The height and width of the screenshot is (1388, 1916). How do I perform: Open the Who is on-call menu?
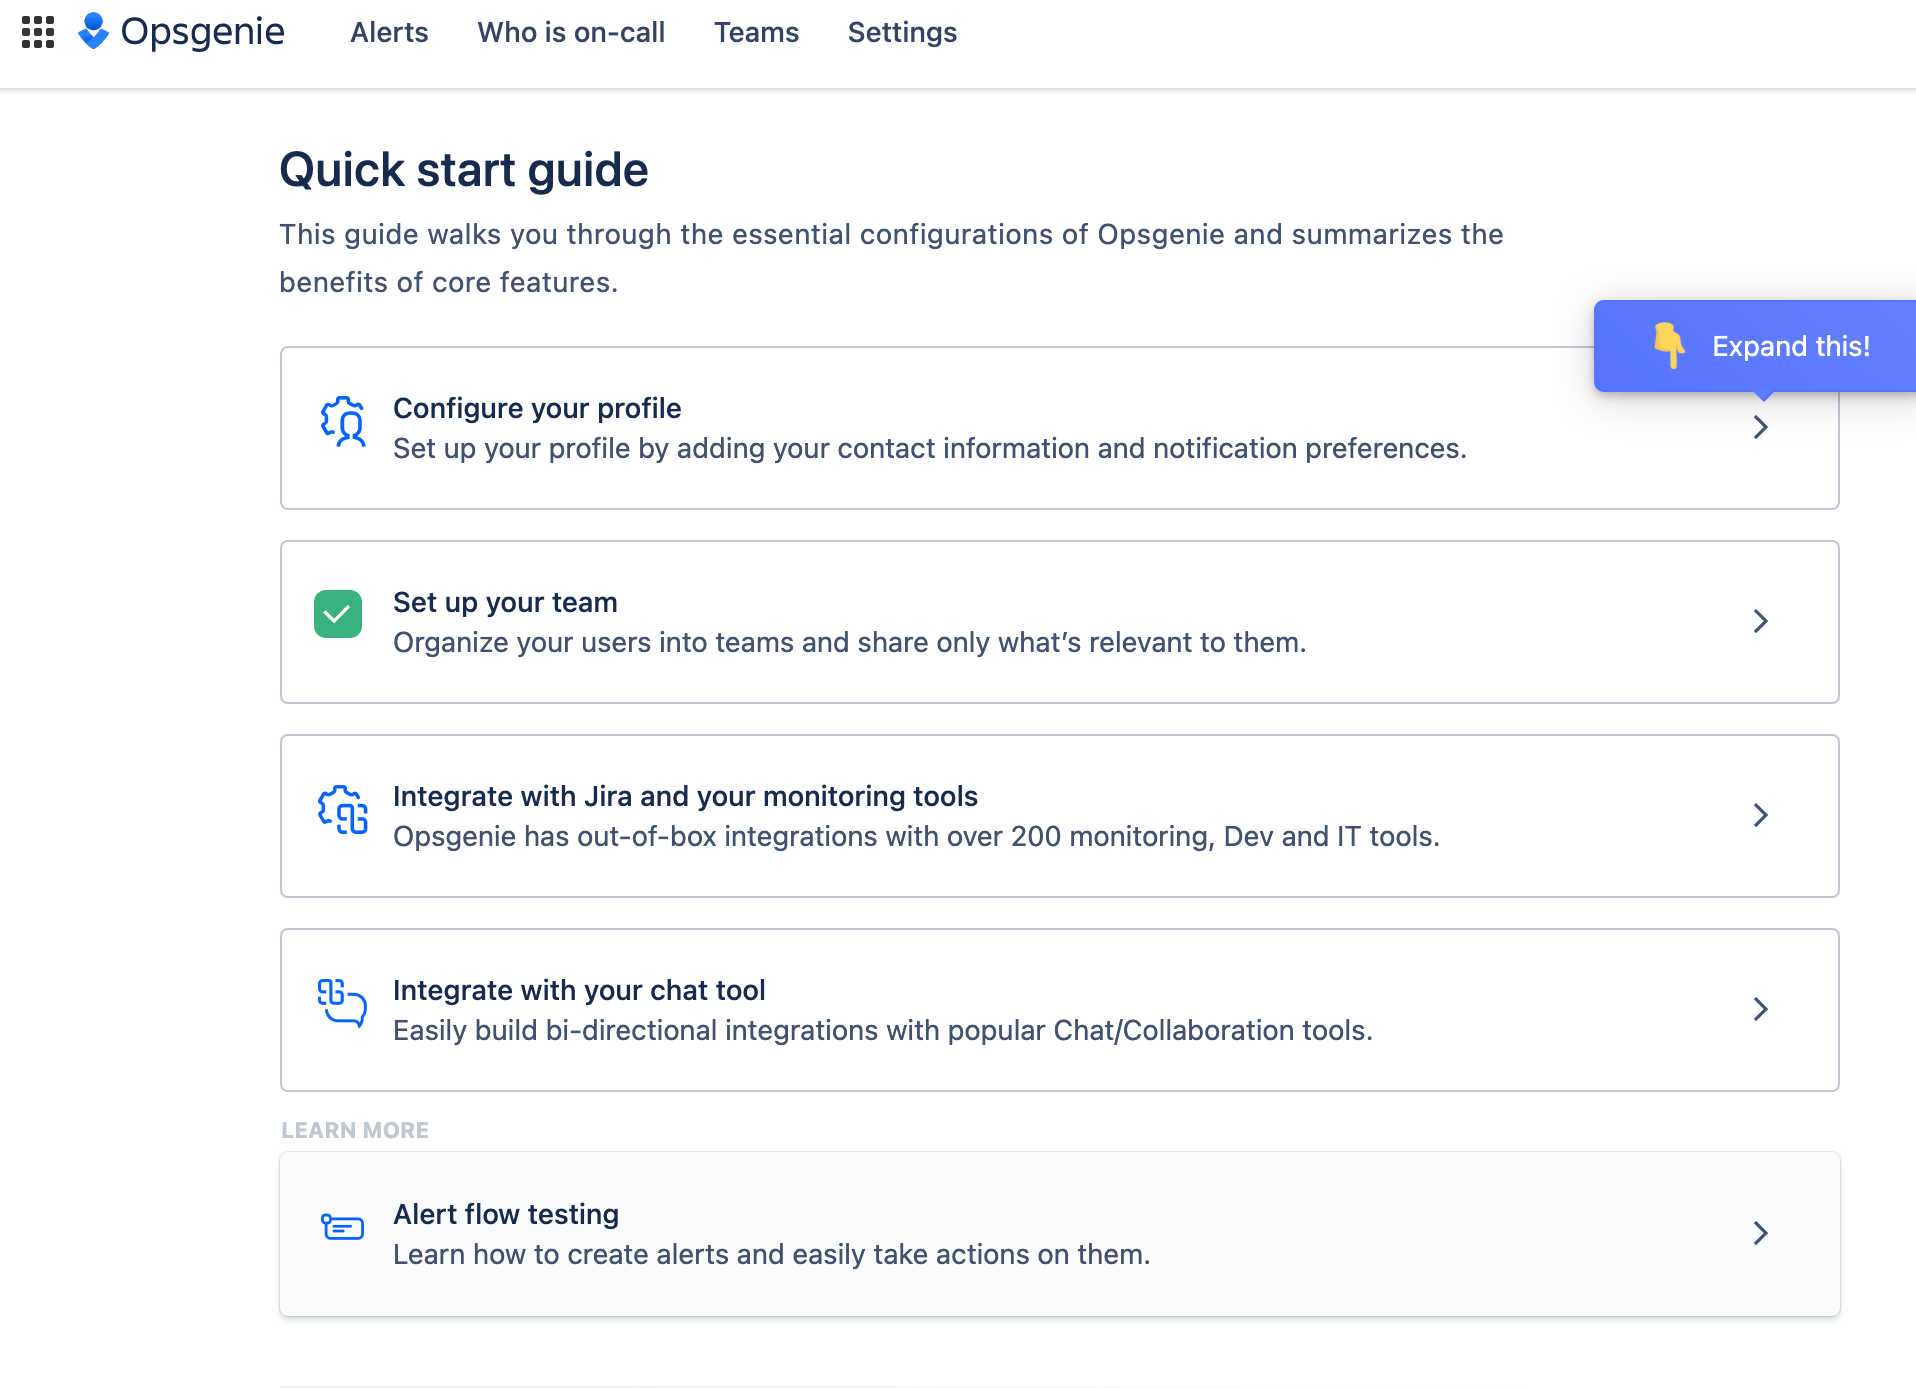(x=571, y=32)
